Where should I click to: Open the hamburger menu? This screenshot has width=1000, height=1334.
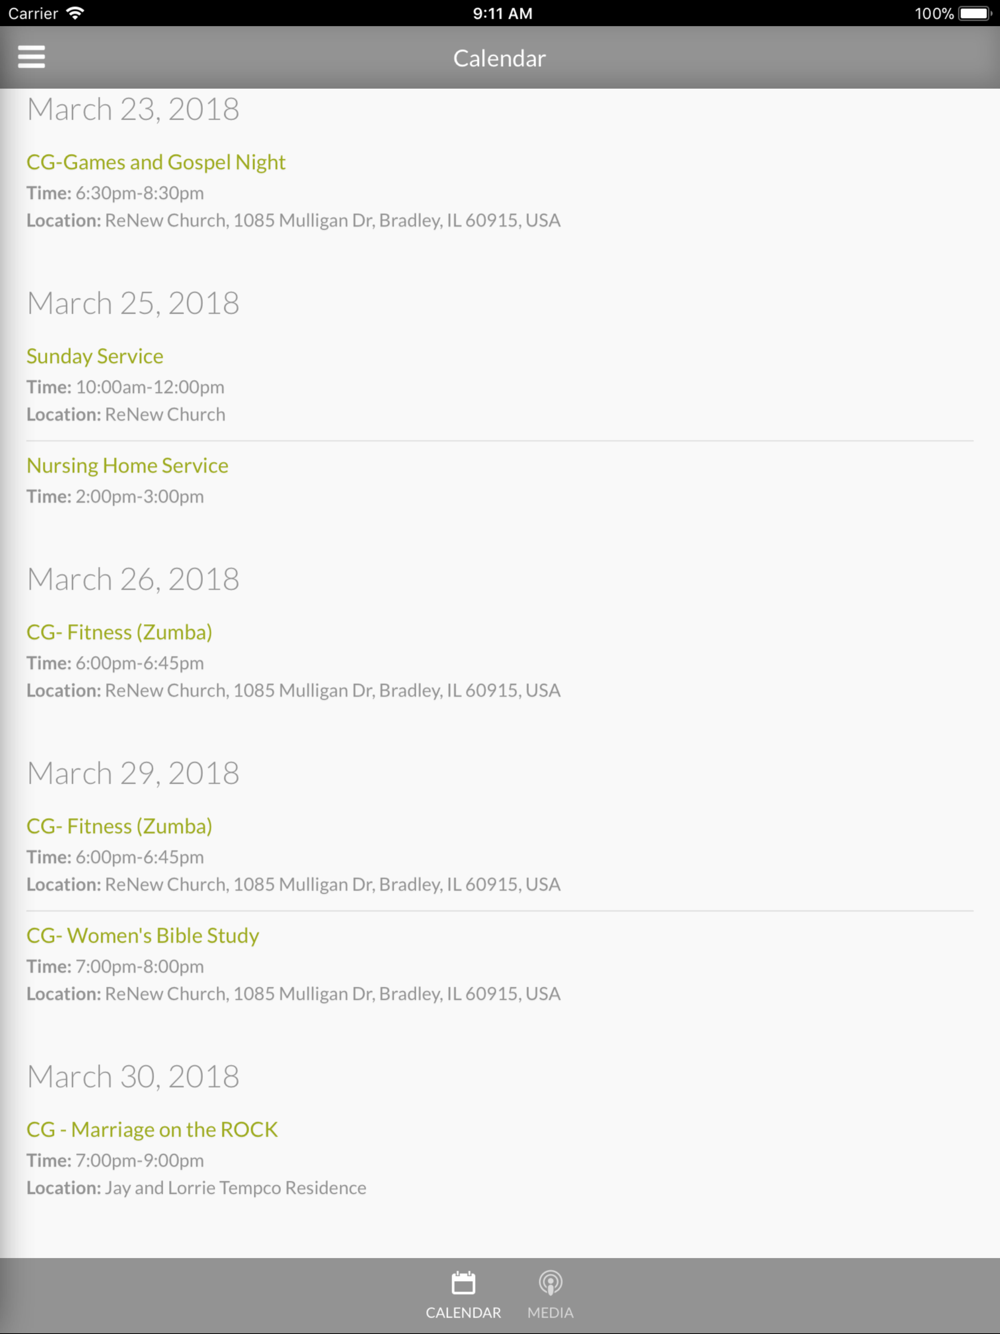32,57
